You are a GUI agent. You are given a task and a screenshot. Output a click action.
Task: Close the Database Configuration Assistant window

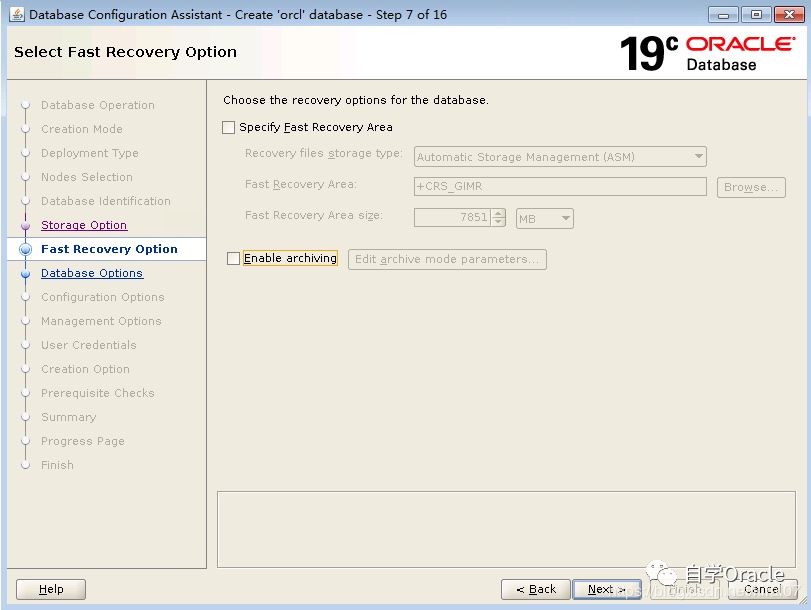click(x=785, y=14)
